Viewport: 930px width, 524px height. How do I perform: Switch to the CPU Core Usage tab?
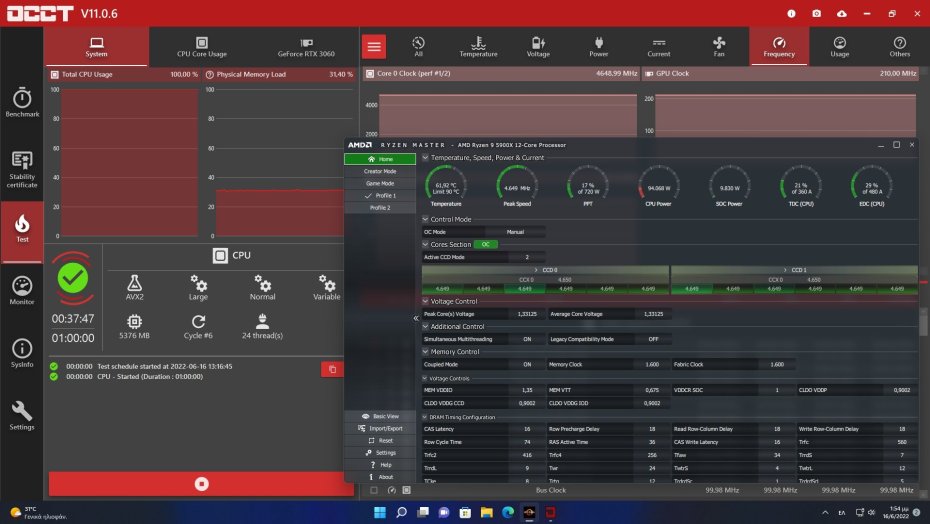[x=202, y=47]
